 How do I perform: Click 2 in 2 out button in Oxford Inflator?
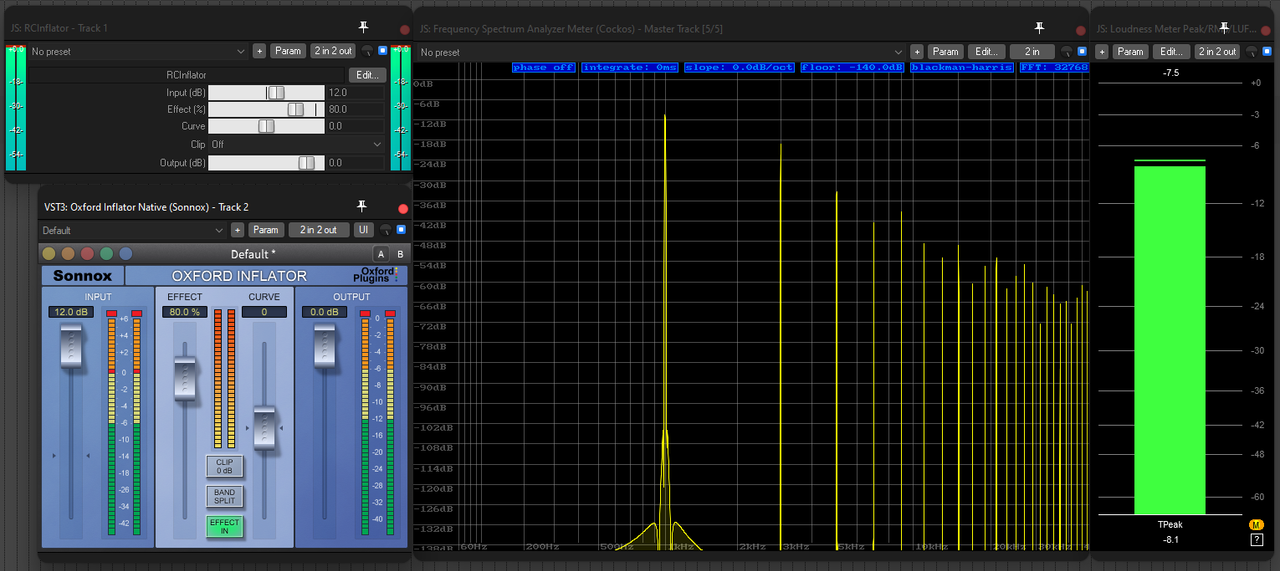(319, 230)
